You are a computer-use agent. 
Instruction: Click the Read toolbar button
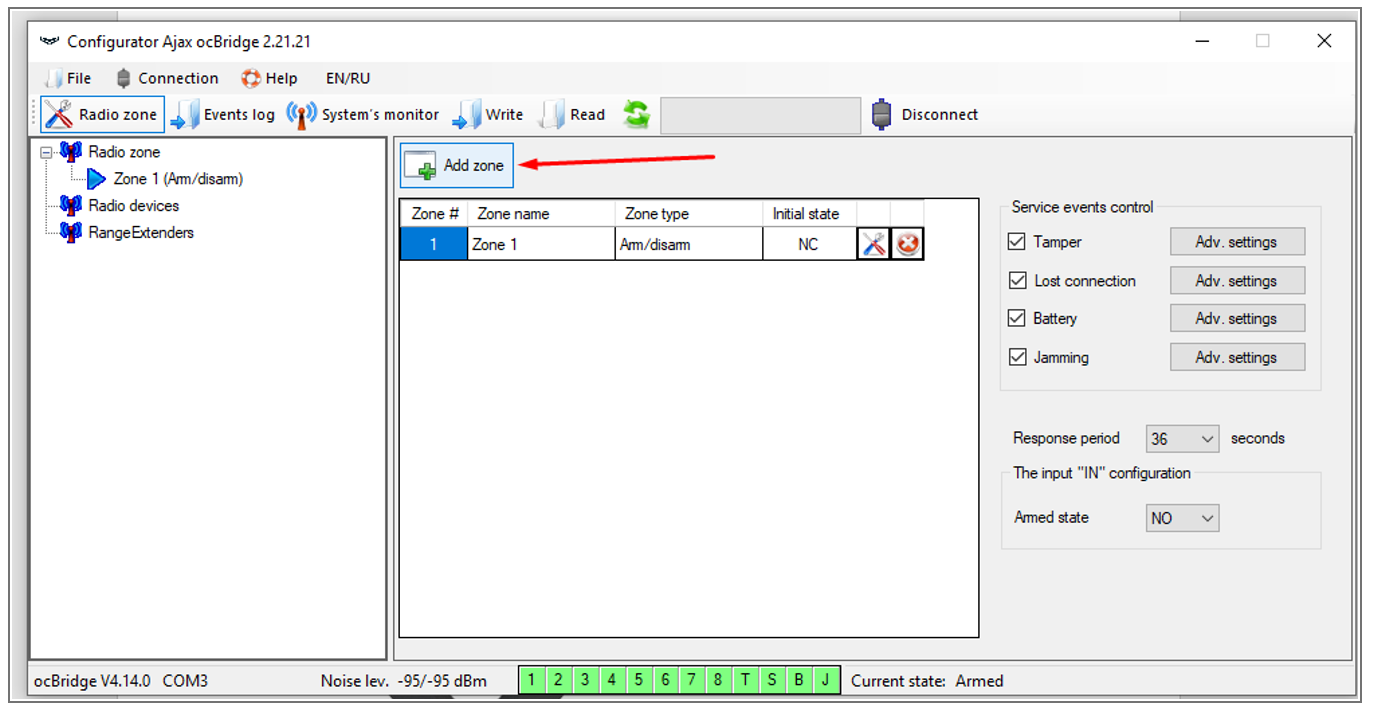pyautogui.click(x=572, y=115)
